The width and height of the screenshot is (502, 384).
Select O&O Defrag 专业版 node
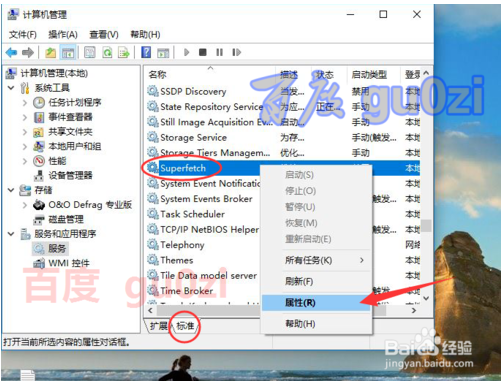coord(90,205)
